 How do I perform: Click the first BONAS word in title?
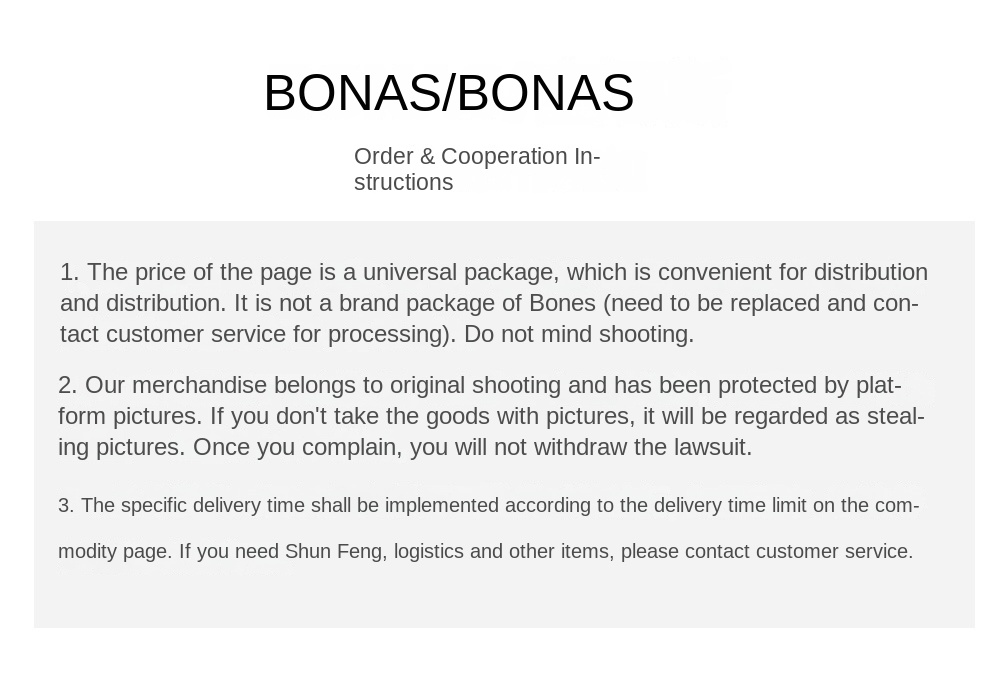(x=352, y=93)
